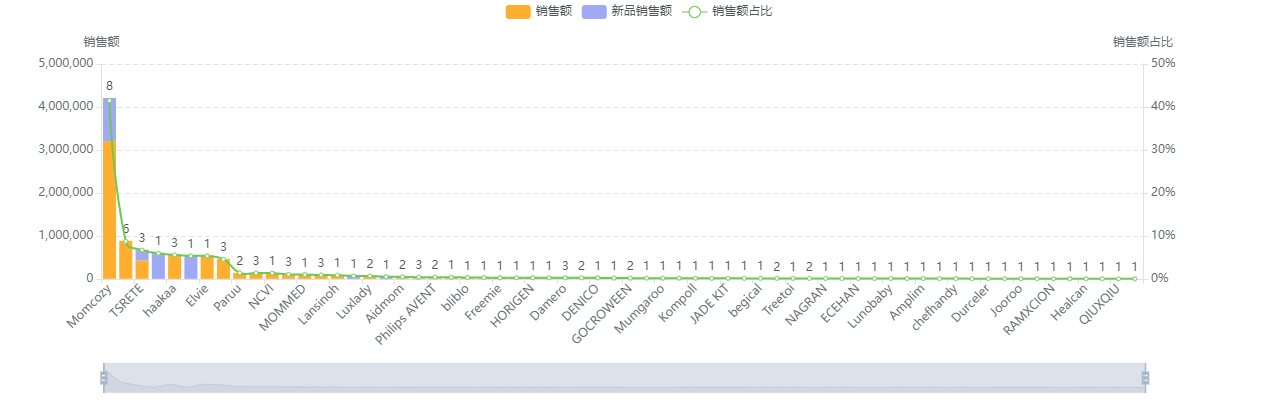This screenshot has width=1278, height=400.
Task: Click the Momcozy axis label
Action: click(88, 305)
